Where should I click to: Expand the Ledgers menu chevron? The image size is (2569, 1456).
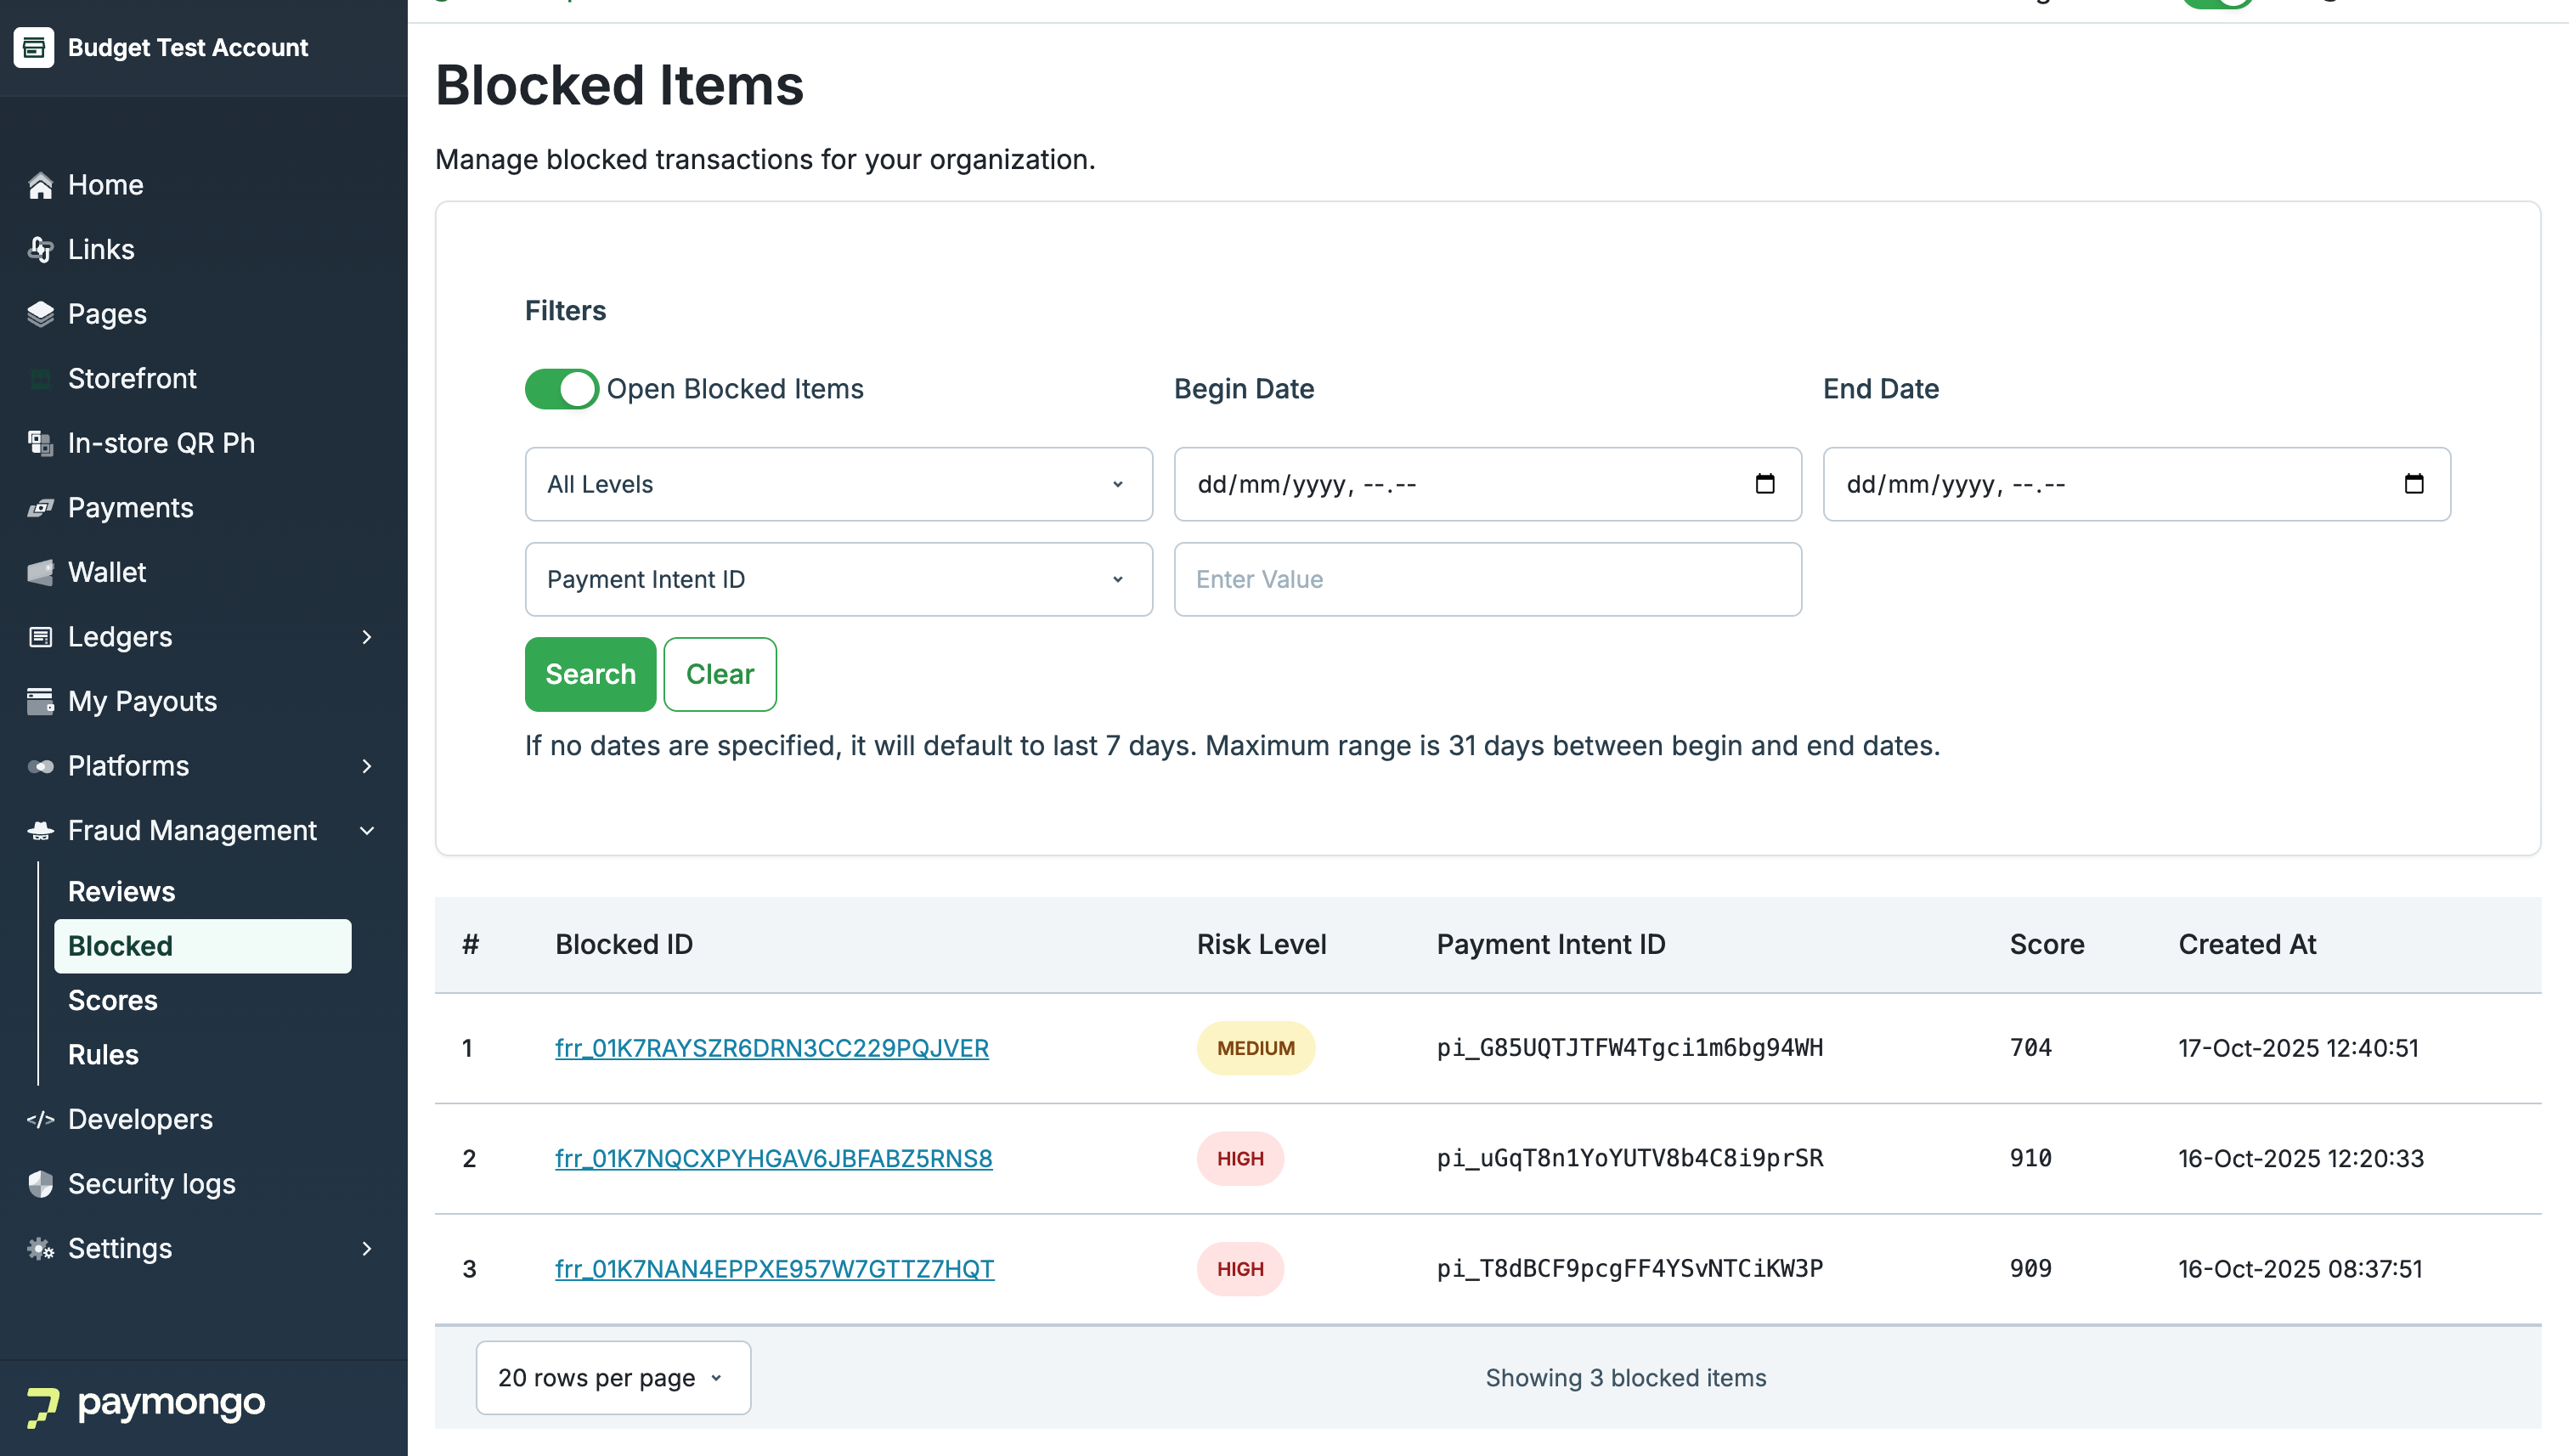click(x=367, y=637)
